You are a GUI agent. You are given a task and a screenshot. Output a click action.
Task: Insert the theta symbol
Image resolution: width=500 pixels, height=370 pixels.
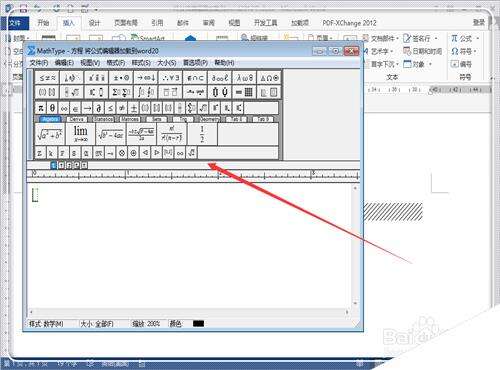pyautogui.click(x=52, y=108)
